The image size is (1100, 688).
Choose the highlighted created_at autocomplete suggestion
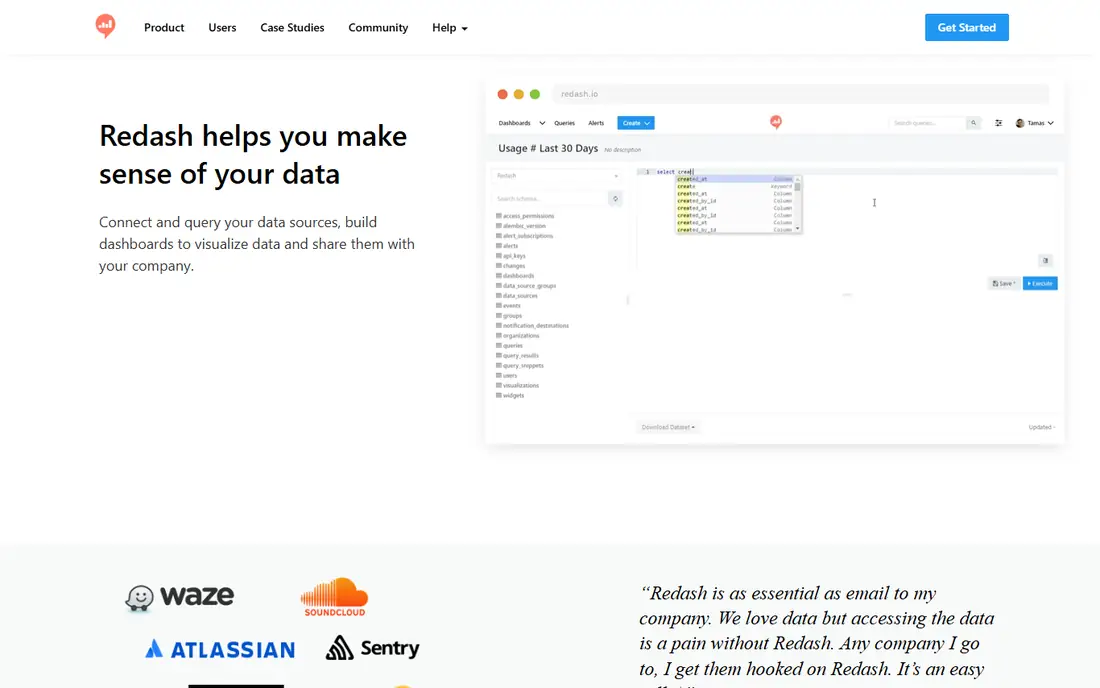pyautogui.click(x=735, y=179)
